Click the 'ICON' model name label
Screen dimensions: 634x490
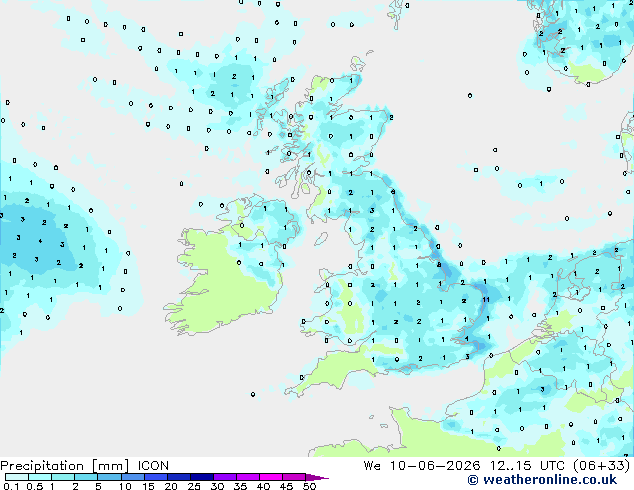point(153,466)
